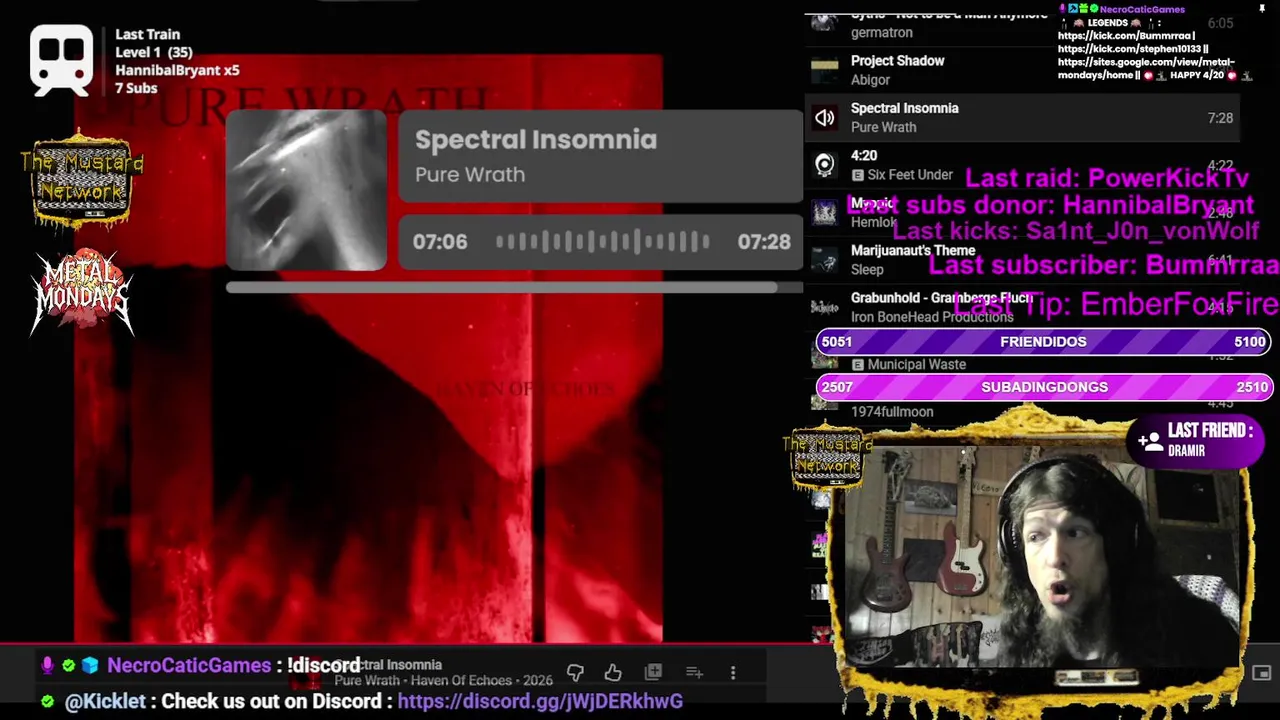Click the Marijuanaut's Theme album thumbnail
Screen dimensions: 1280x720
824,260
